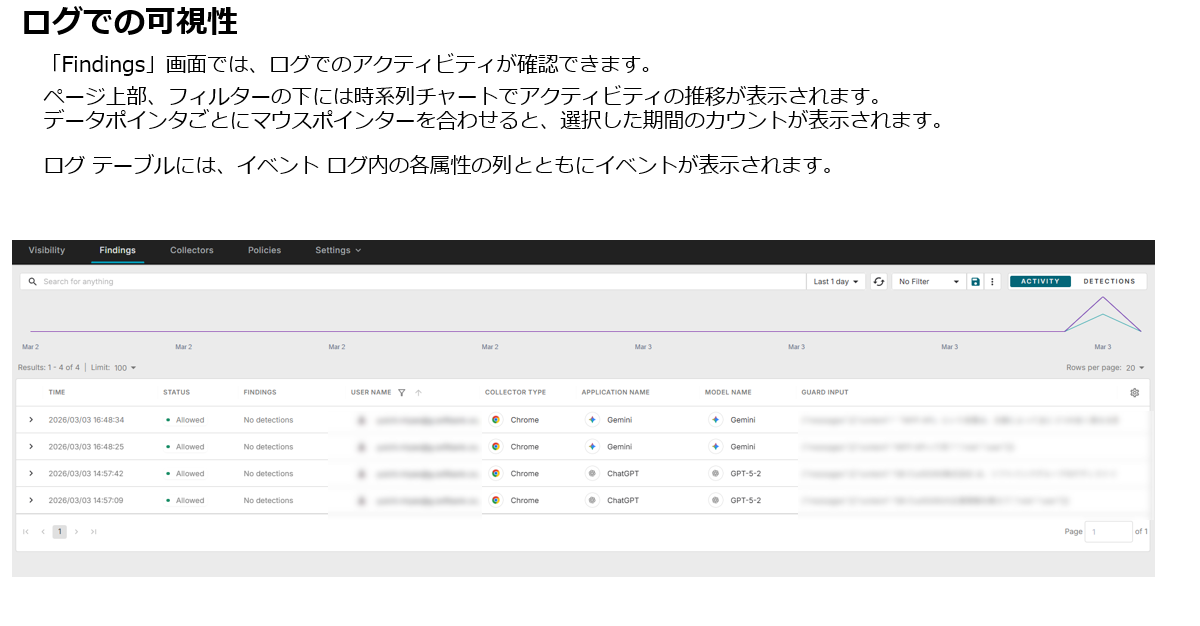
Task: Click the refresh icon beside Last 1 day
Action: tap(879, 282)
